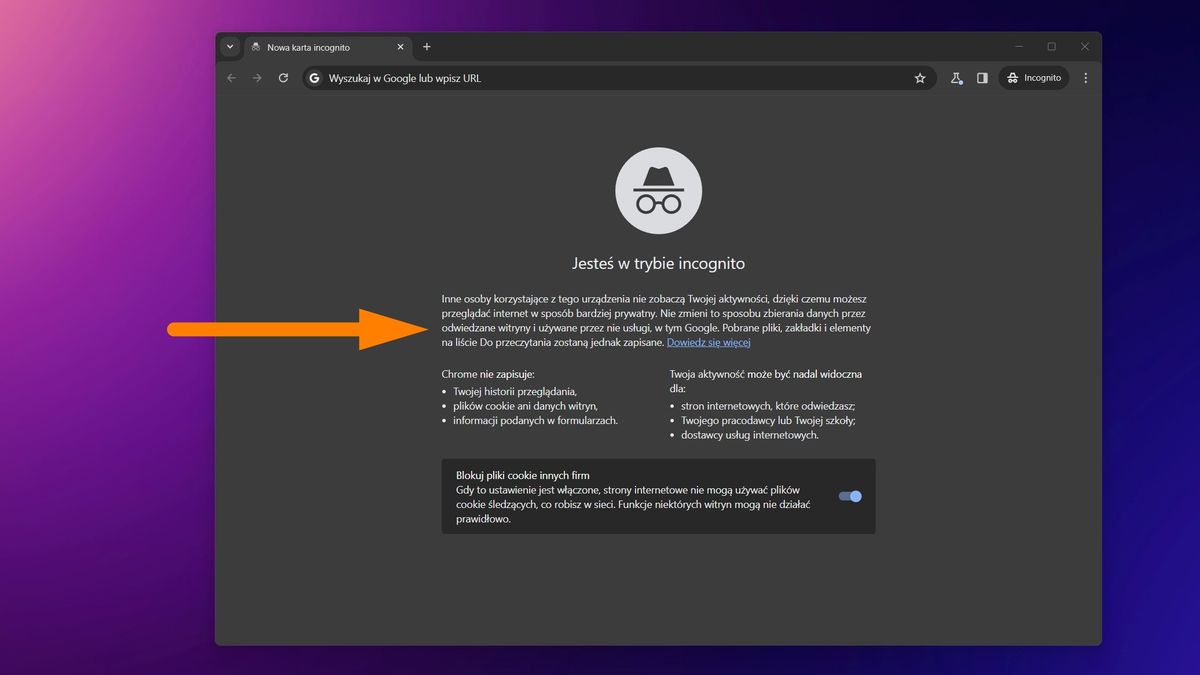The image size is (1200, 675).
Task: Open the tab search chevron
Action: click(230, 46)
